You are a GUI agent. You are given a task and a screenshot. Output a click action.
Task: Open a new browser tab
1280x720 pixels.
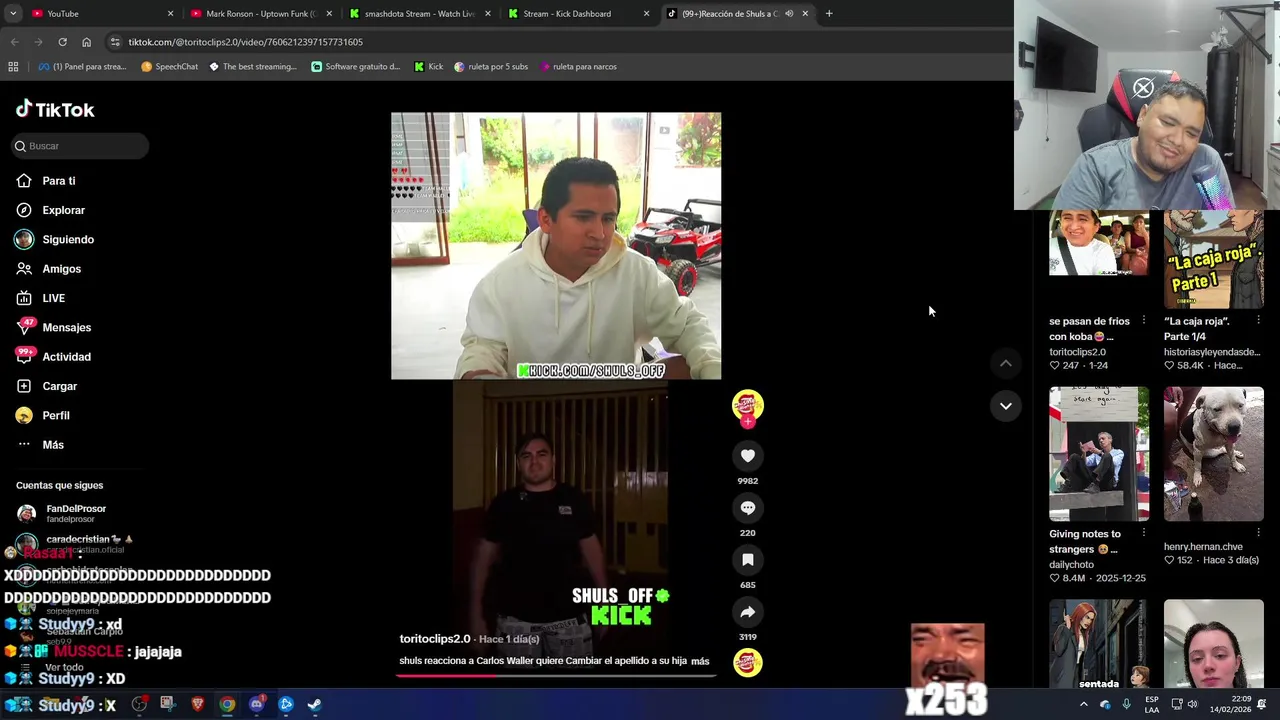coord(829,14)
